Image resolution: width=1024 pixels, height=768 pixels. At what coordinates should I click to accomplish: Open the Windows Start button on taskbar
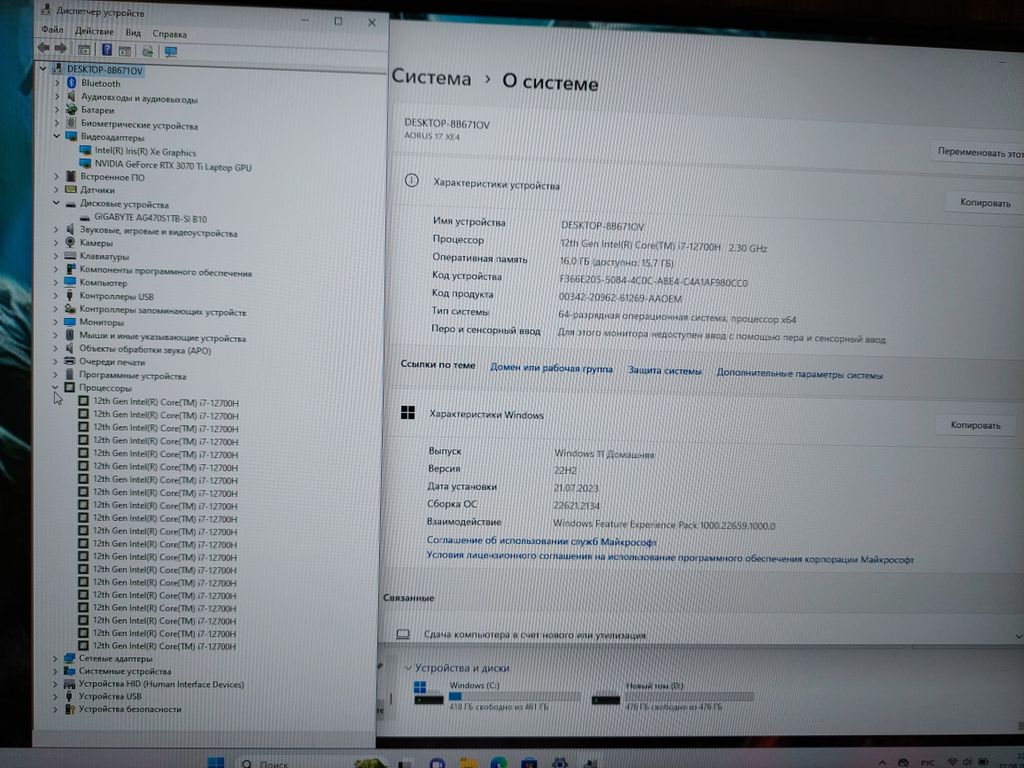[216, 761]
